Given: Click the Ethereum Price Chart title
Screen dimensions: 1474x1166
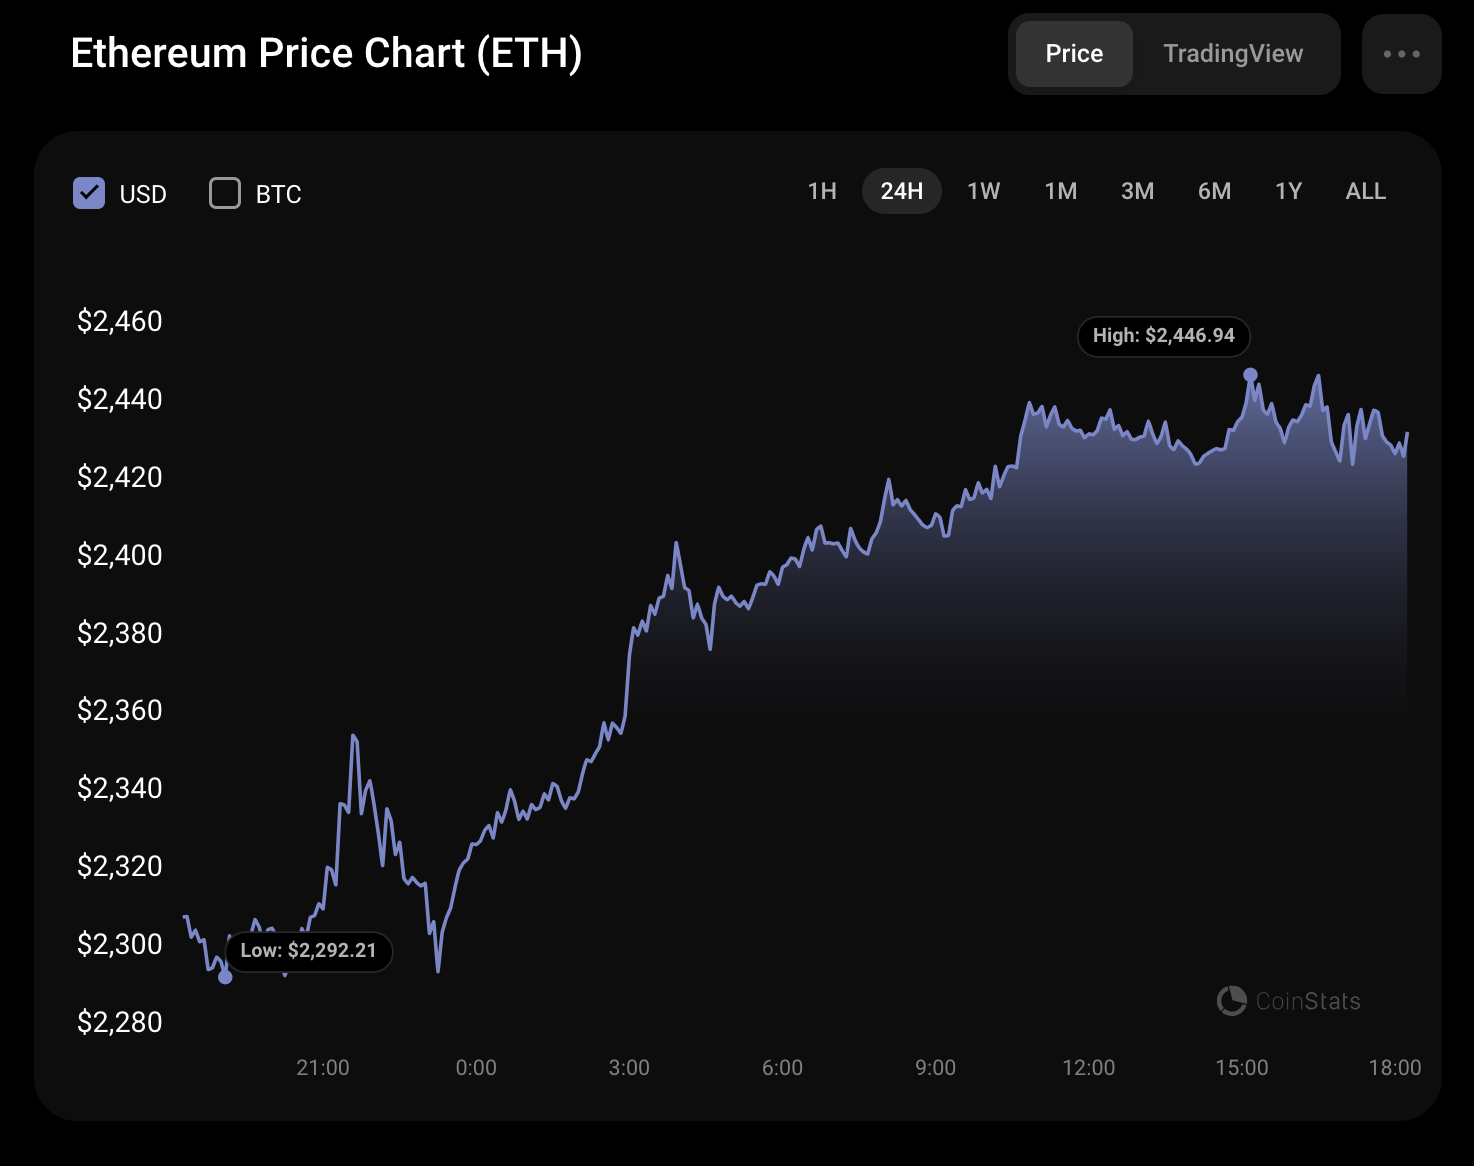Looking at the screenshot, I should (327, 53).
